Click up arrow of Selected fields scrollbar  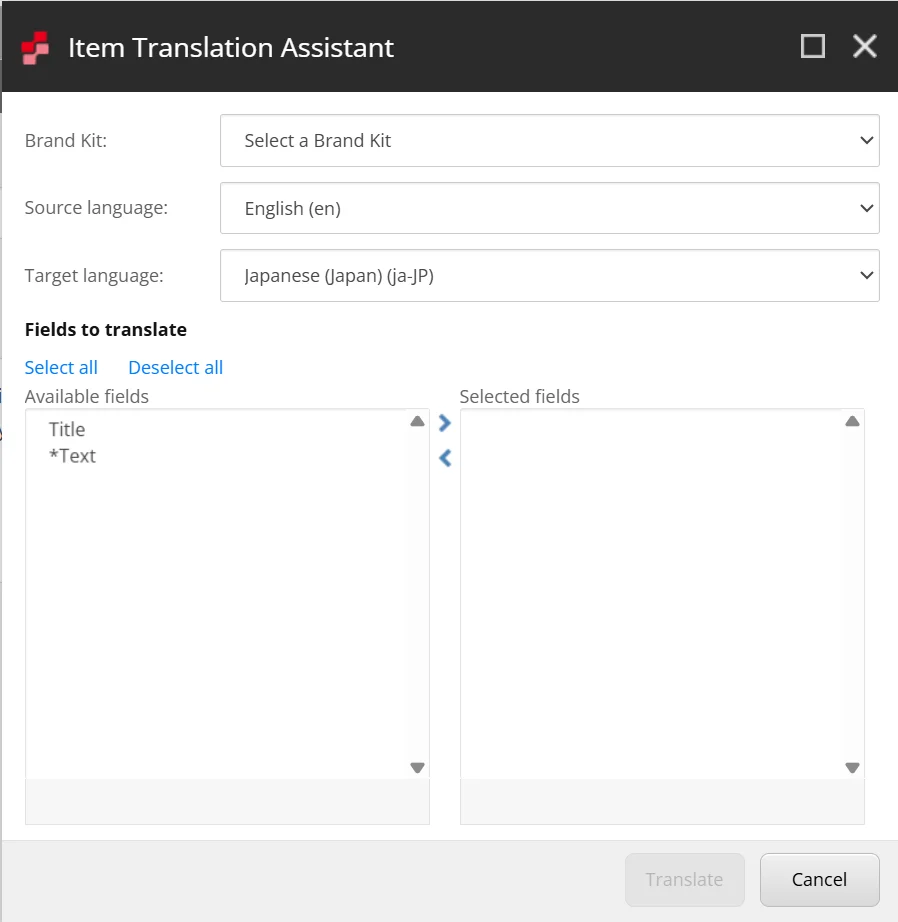pyautogui.click(x=852, y=421)
